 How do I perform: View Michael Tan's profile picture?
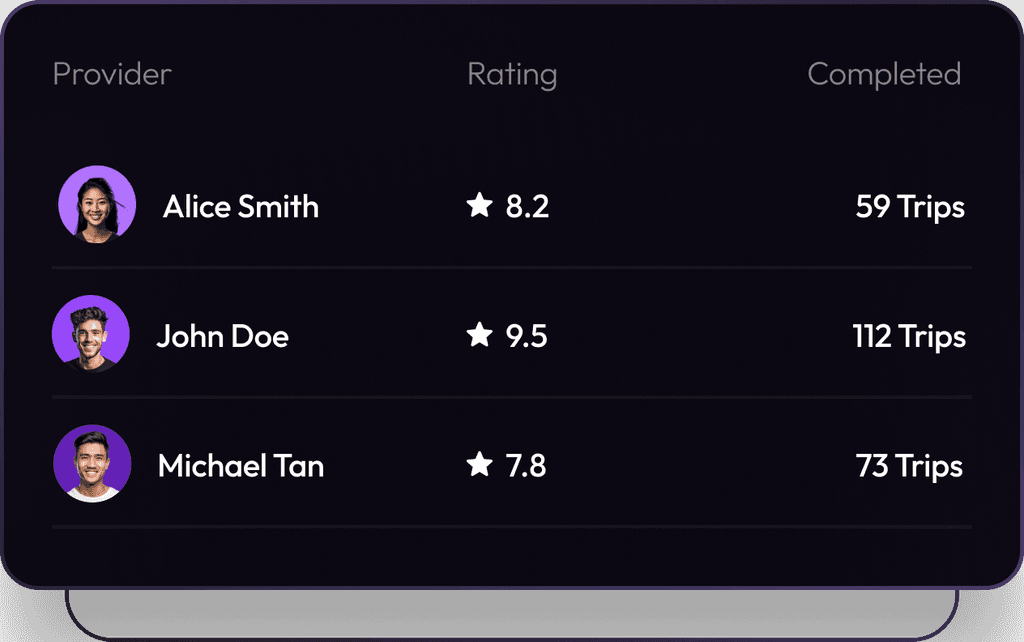92,464
